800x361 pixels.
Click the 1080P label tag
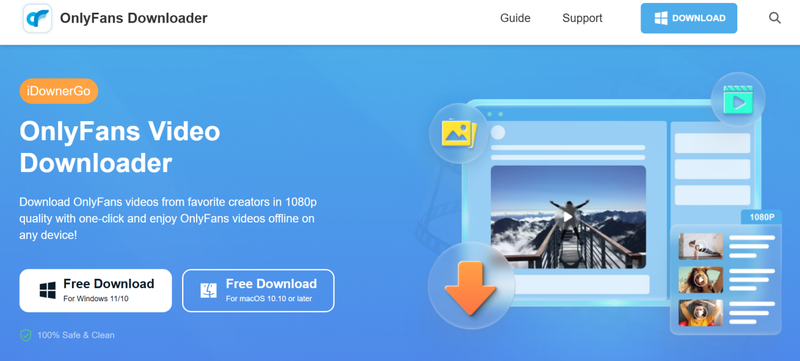point(762,217)
